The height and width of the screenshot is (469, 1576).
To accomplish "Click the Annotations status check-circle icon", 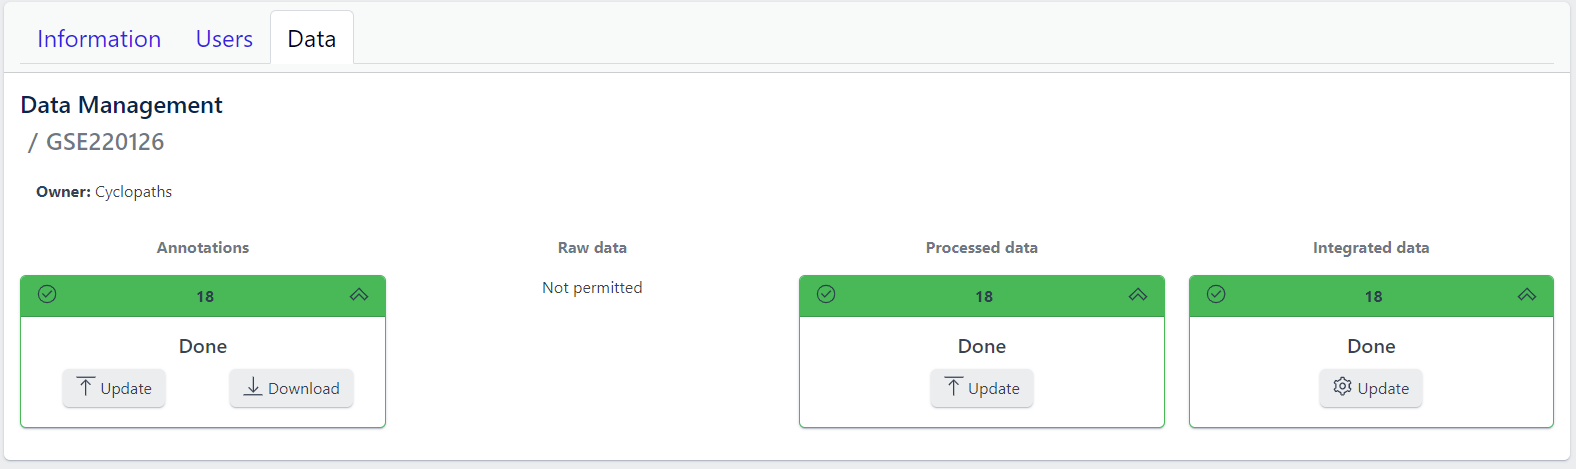I will (x=47, y=294).
